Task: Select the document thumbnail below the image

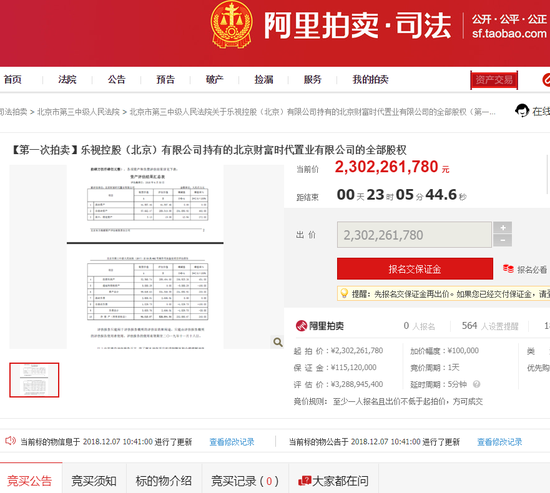Action: pyautogui.click(x=34, y=380)
